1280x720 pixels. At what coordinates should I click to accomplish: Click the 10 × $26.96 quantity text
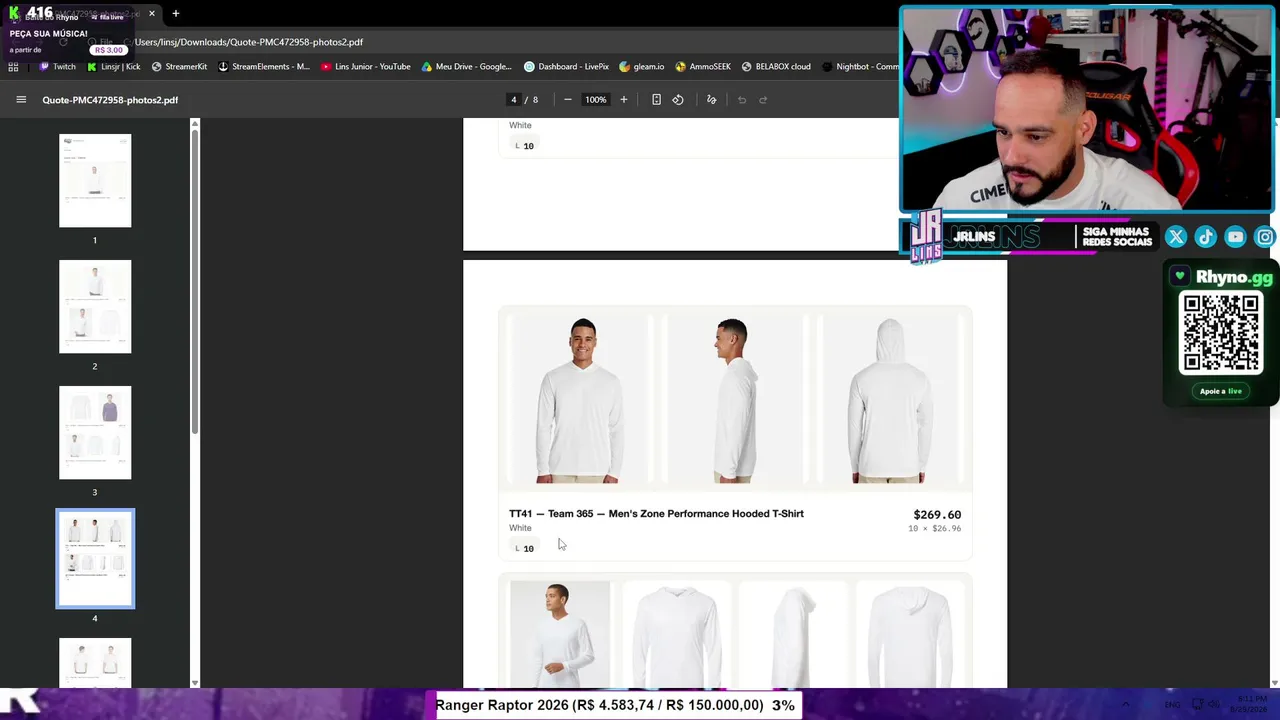934,529
